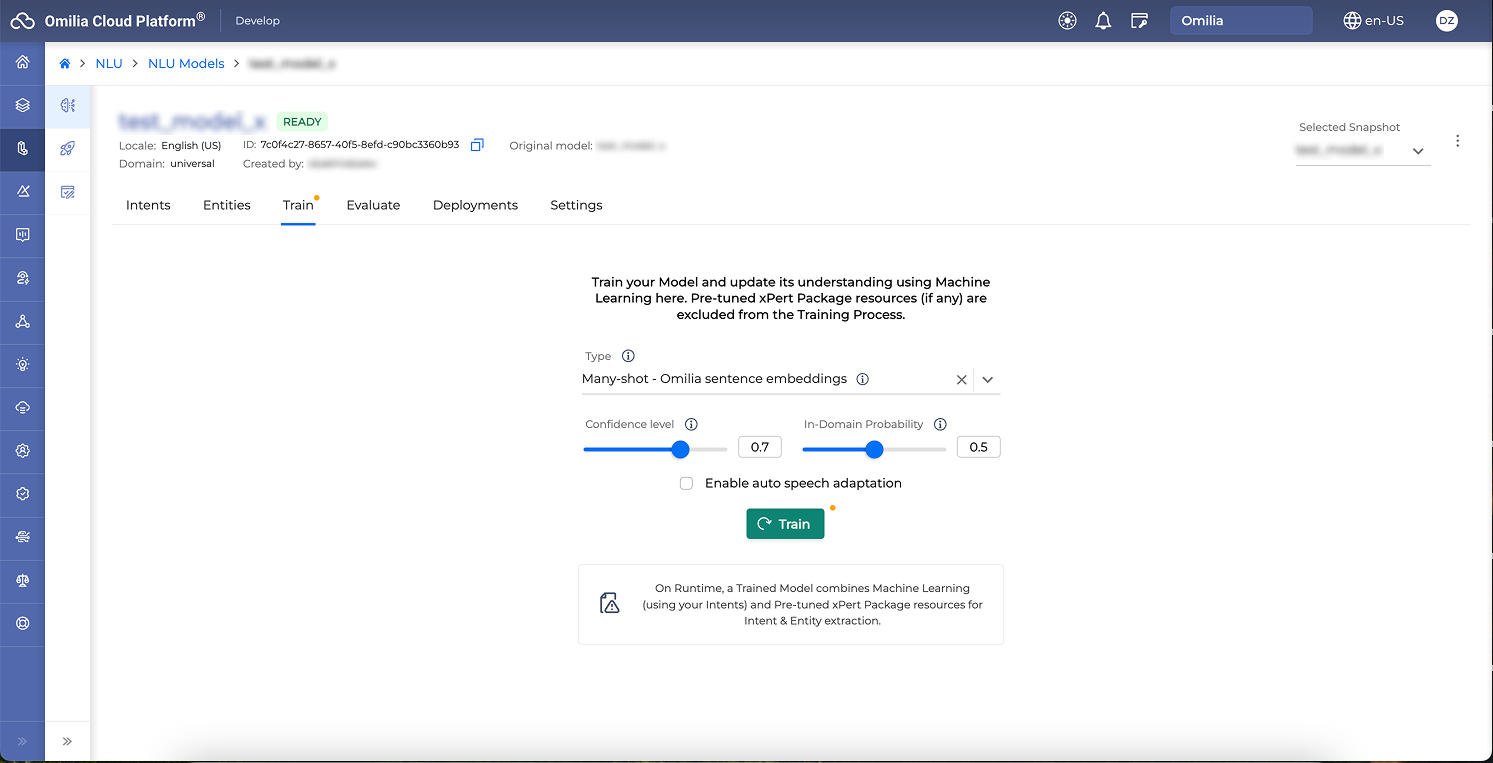
Task: Go to NLU Models breadcrumb link
Action: coord(186,64)
